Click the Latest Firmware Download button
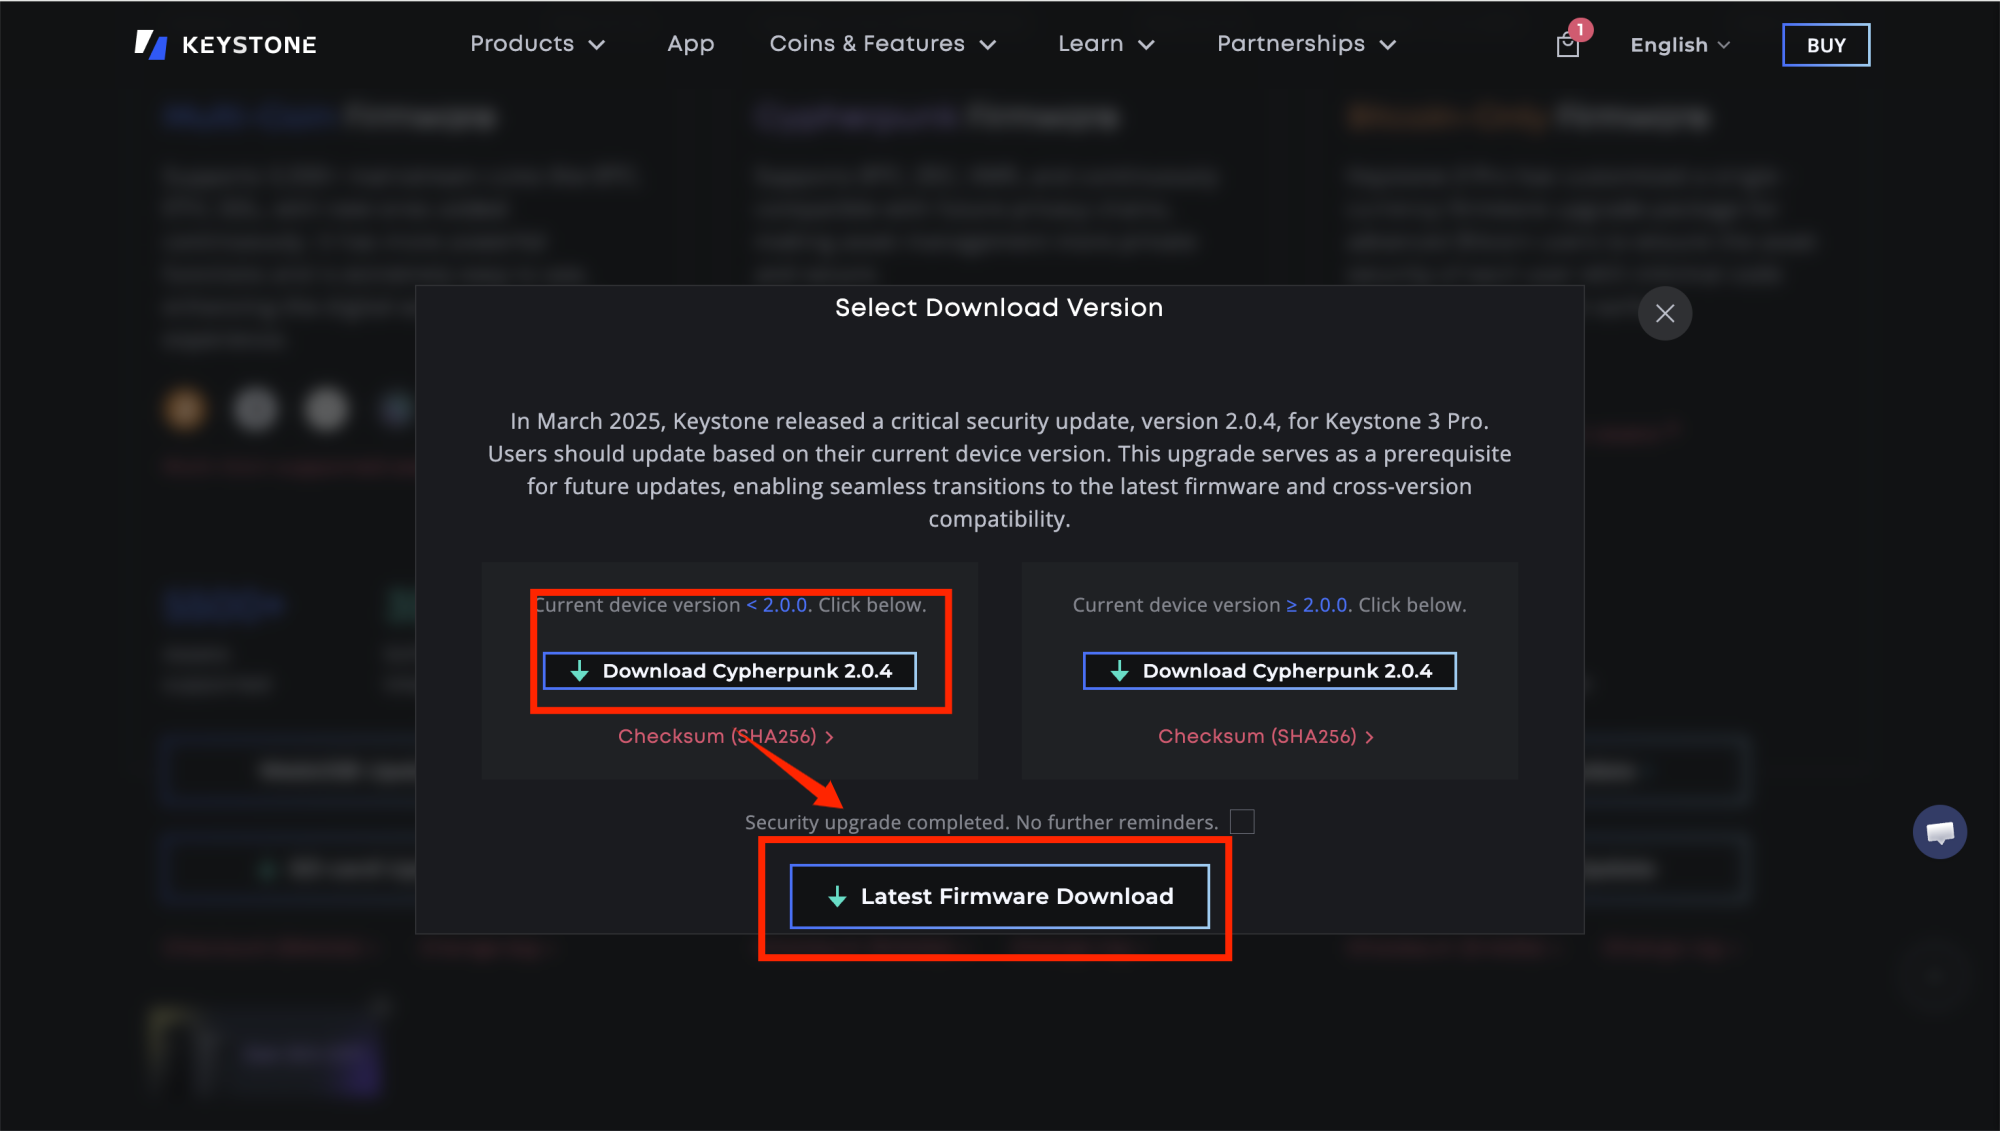 [999, 896]
